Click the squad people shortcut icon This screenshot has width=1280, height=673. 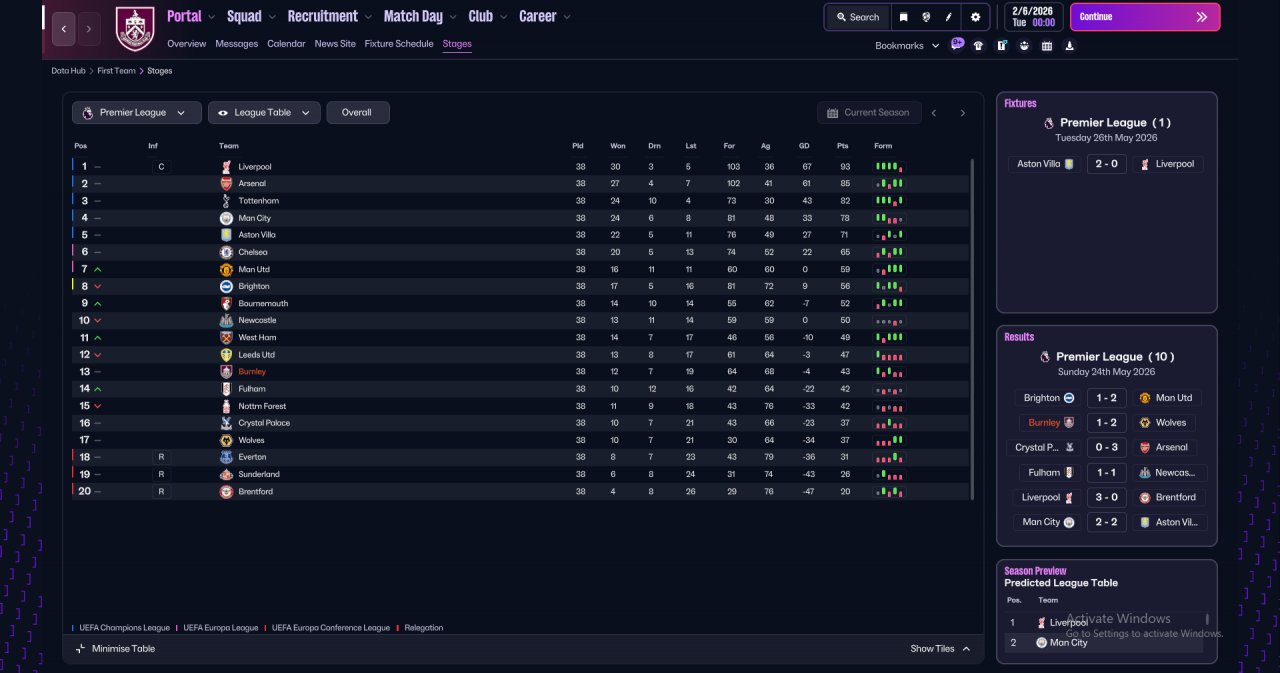(x=1024, y=45)
